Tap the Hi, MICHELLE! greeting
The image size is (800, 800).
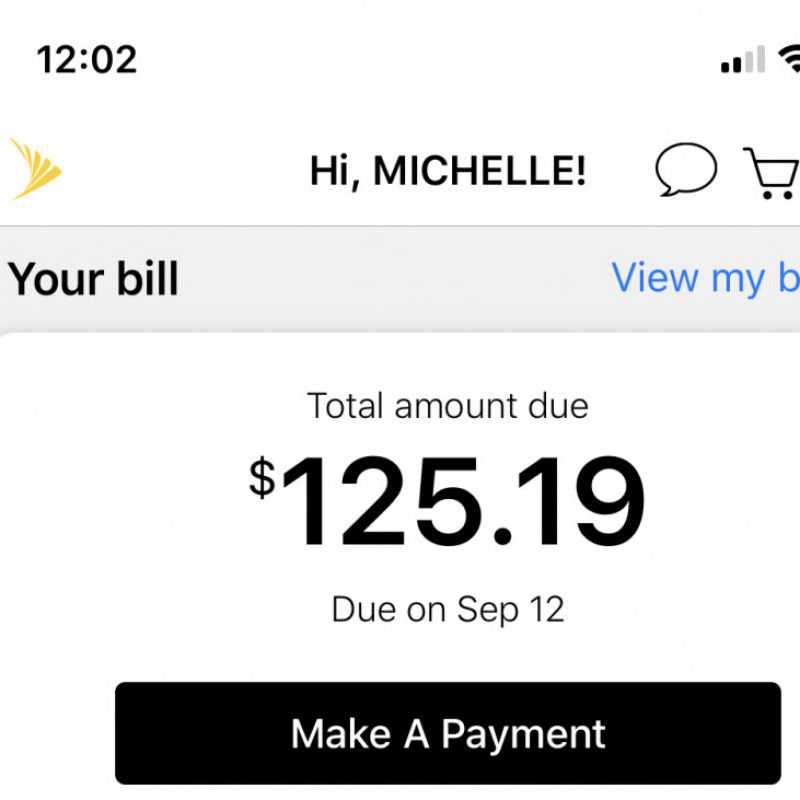[447, 171]
